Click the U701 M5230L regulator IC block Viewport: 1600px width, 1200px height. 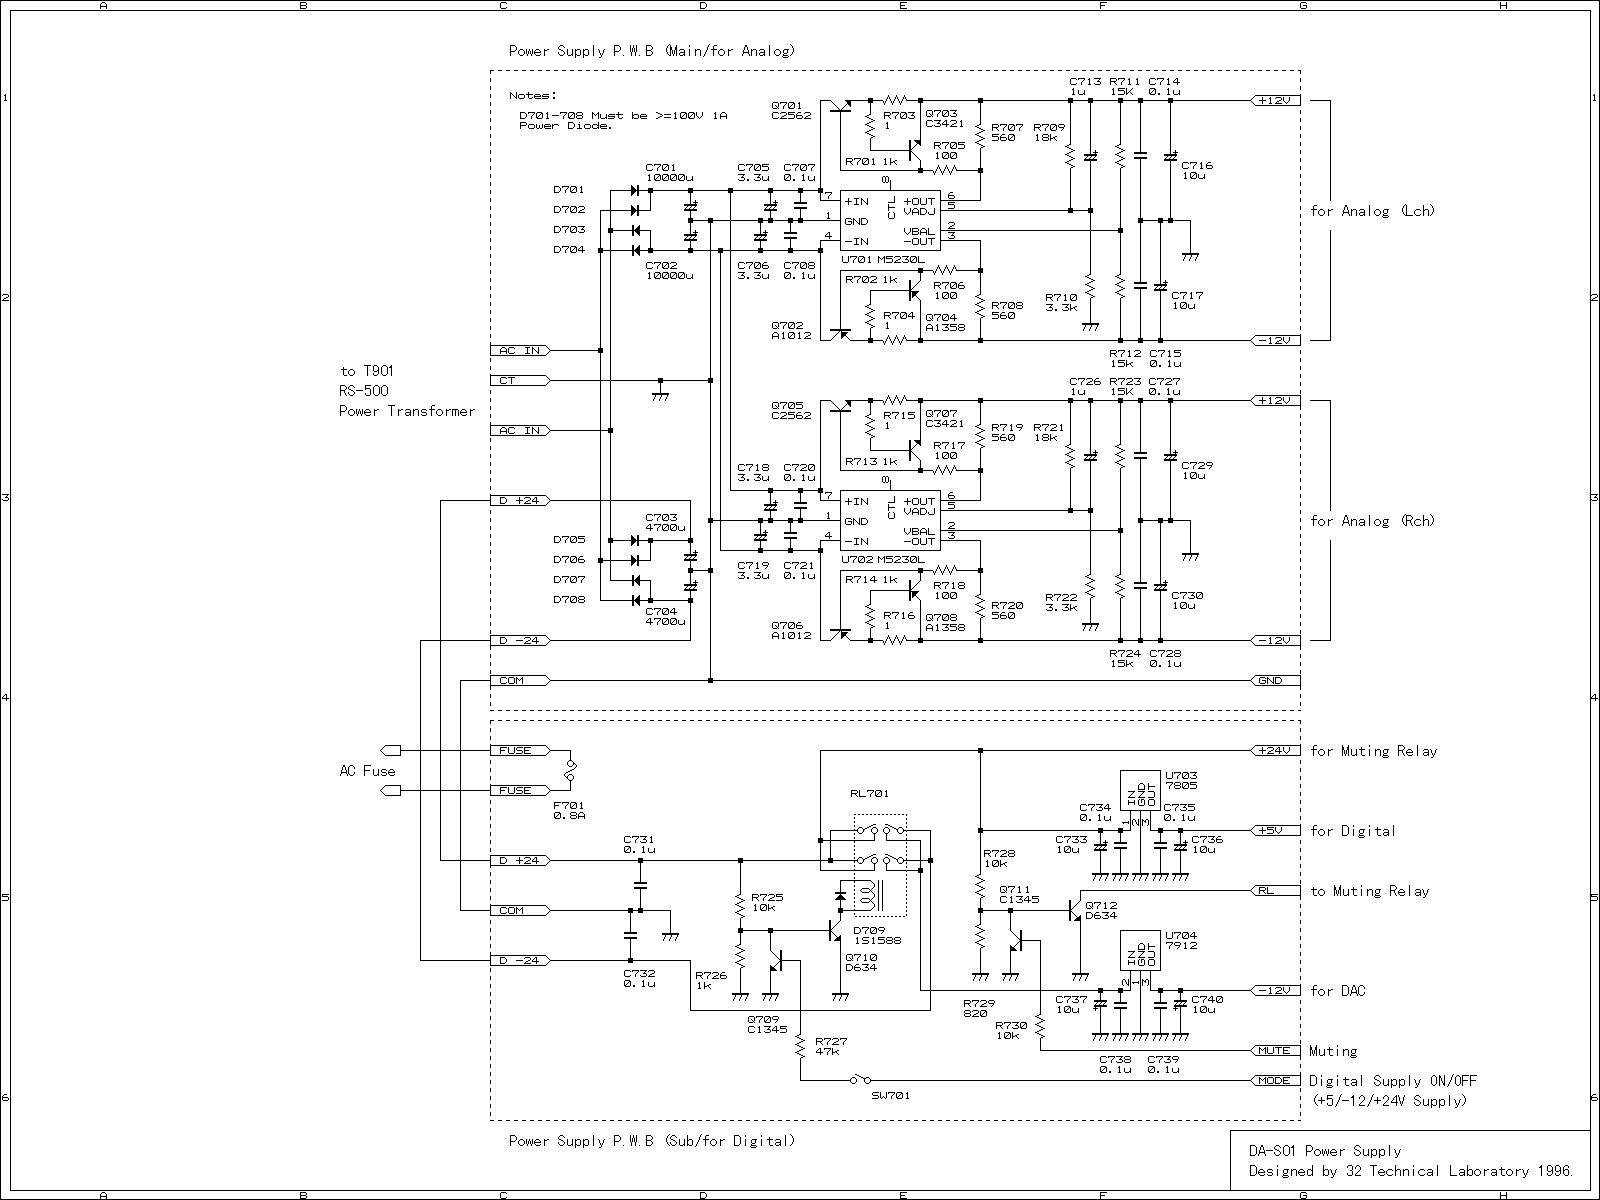tap(890, 221)
